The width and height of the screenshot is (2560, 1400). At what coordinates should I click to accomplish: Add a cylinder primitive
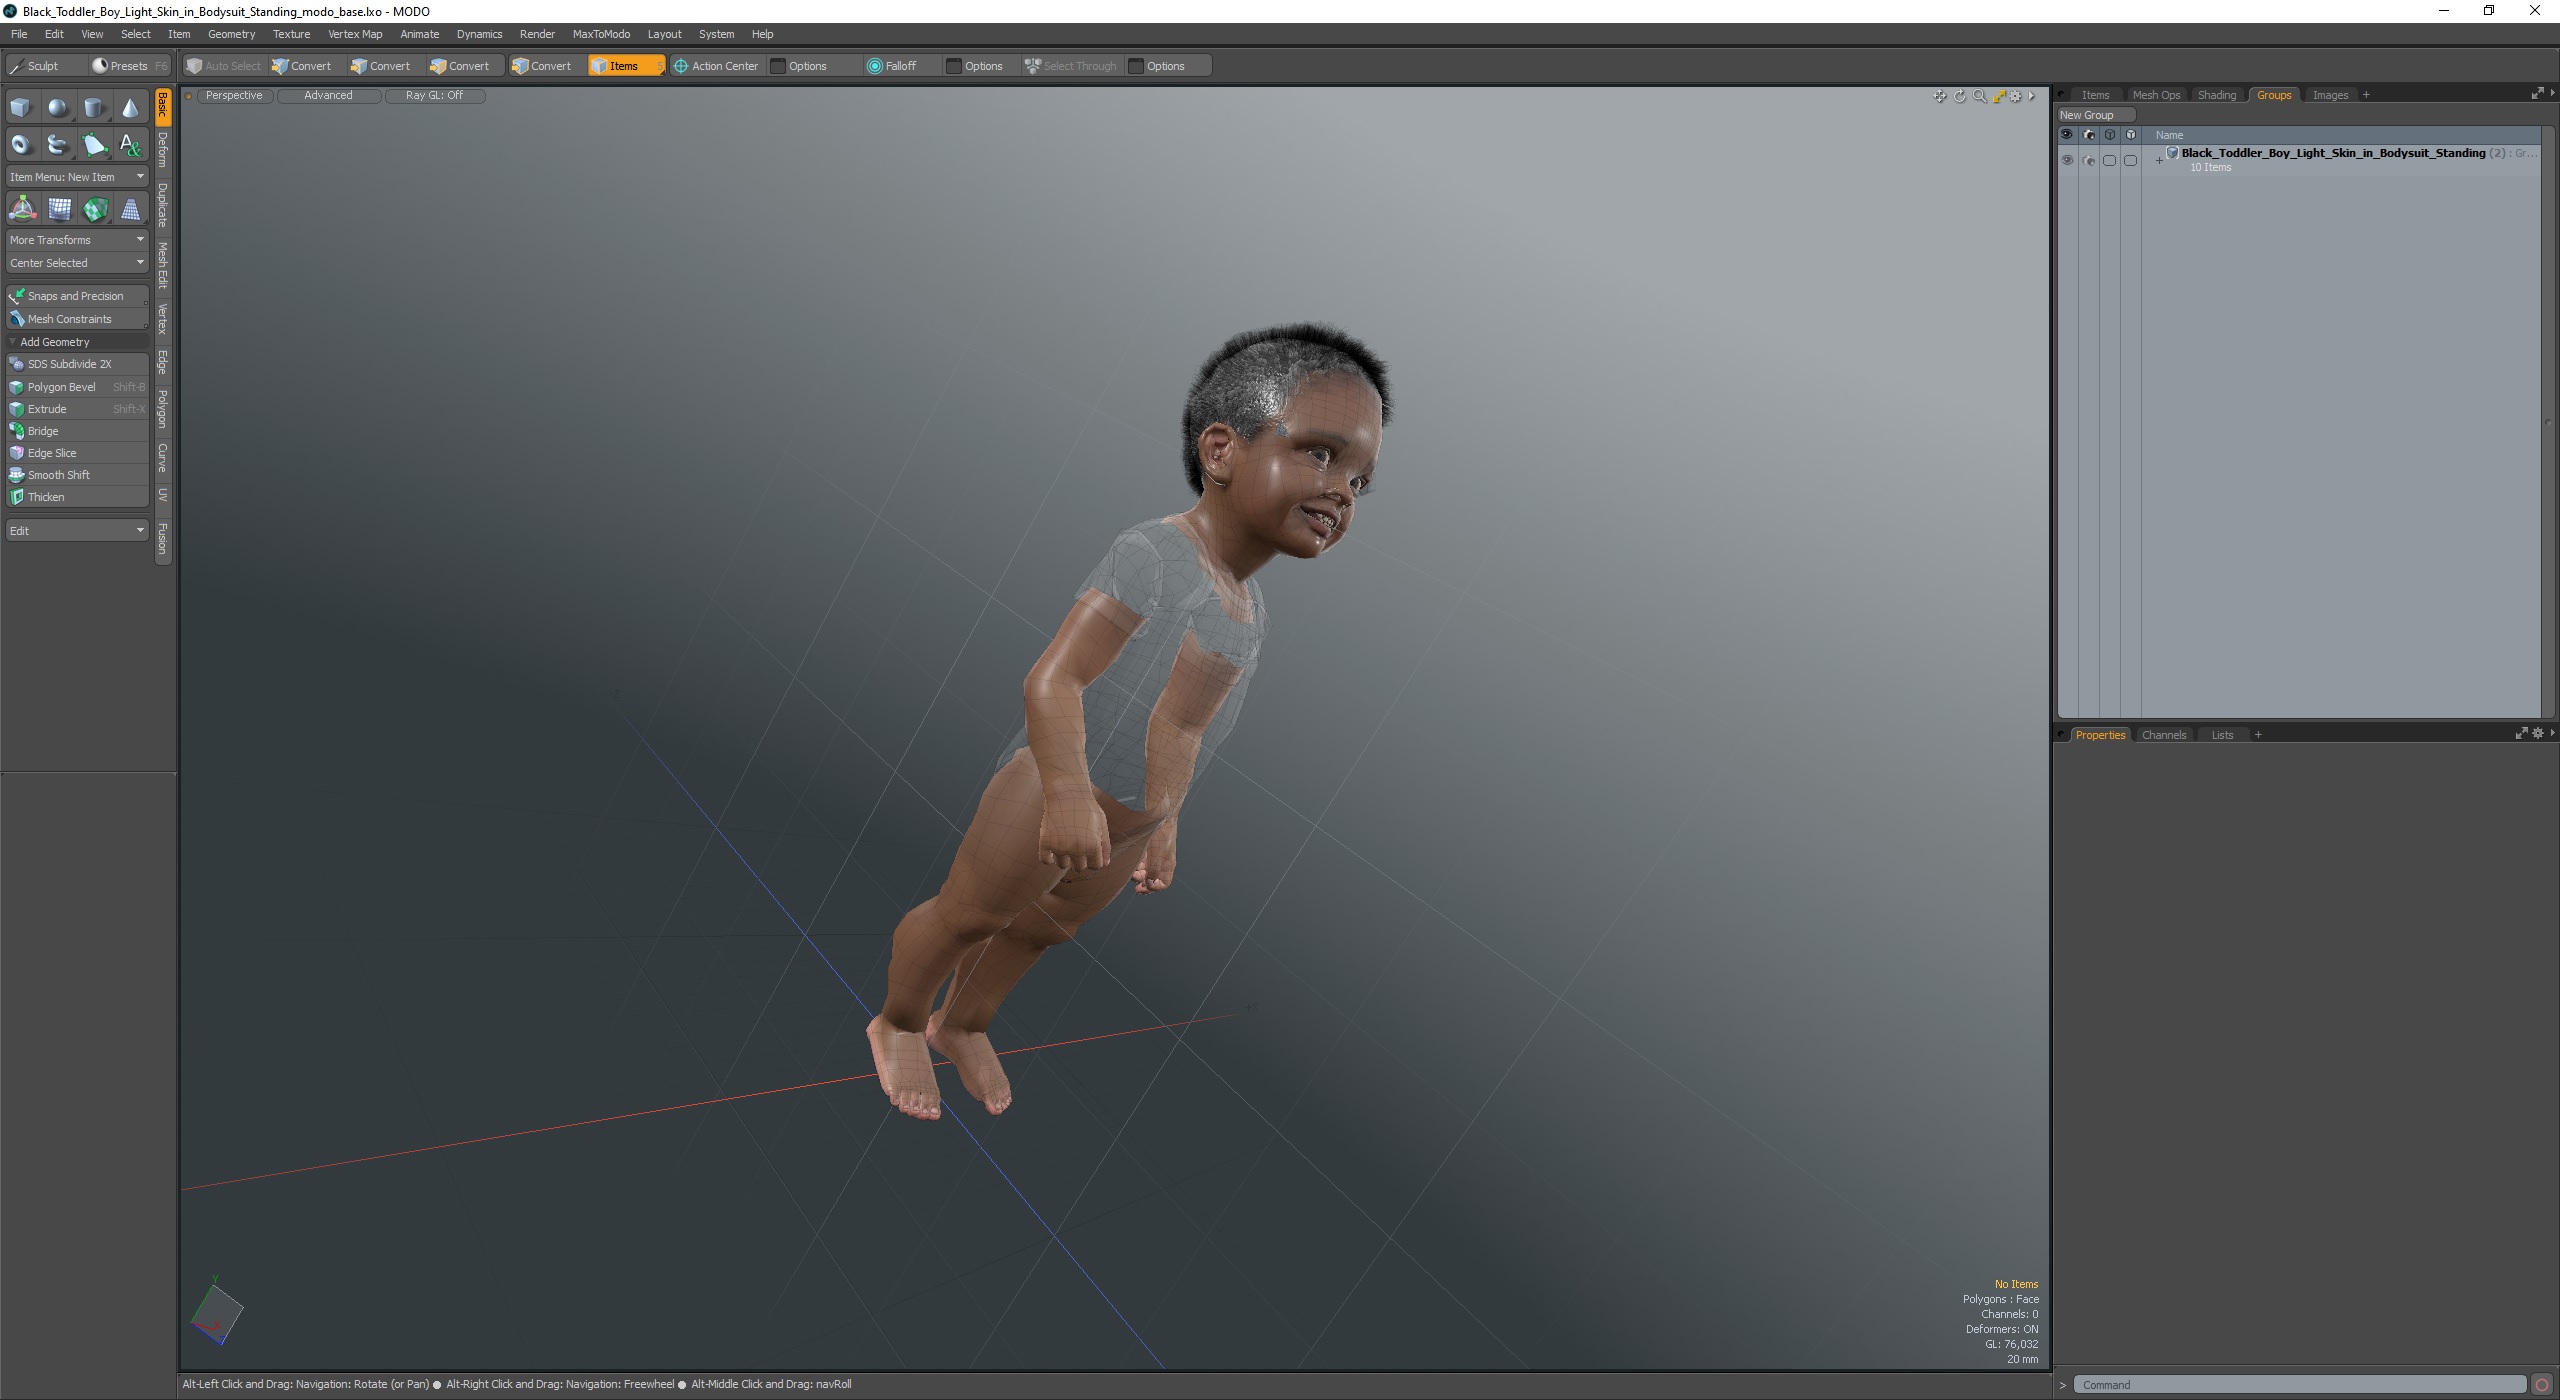tap(94, 108)
